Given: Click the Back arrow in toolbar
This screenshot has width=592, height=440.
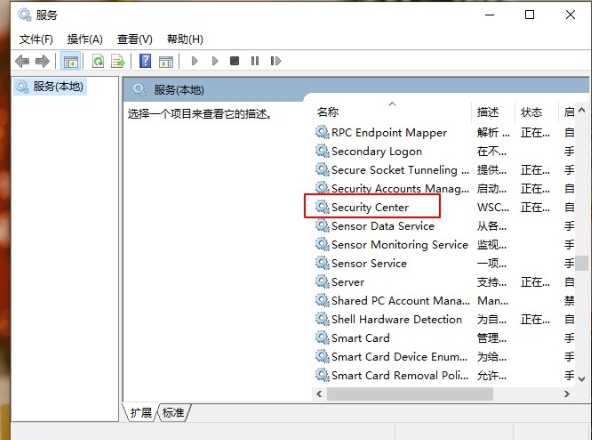Looking at the screenshot, I should tap(22, 61).
